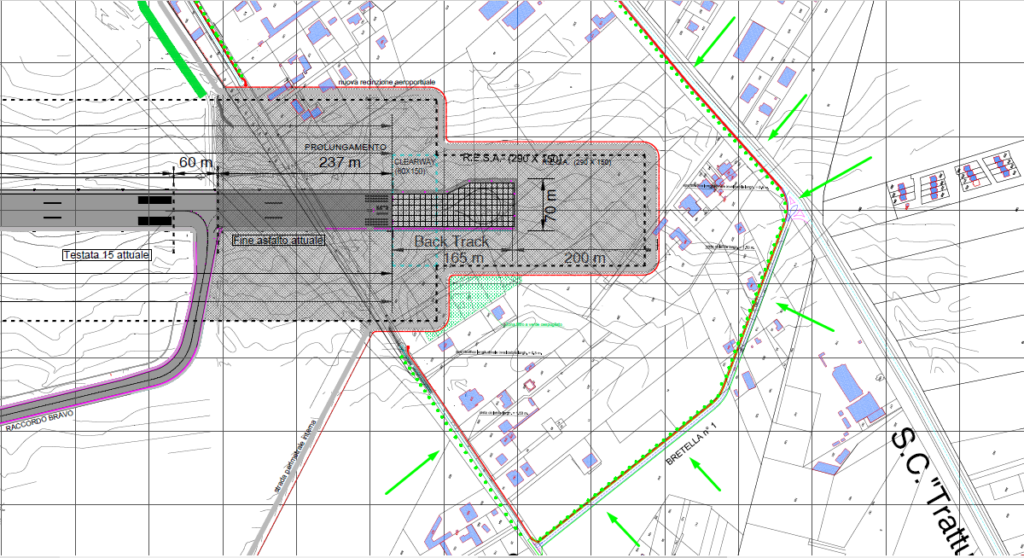Click the "Testata 15 attuale" label
Viewport: 1024px width, 558px height.
(x=107, y=255)
